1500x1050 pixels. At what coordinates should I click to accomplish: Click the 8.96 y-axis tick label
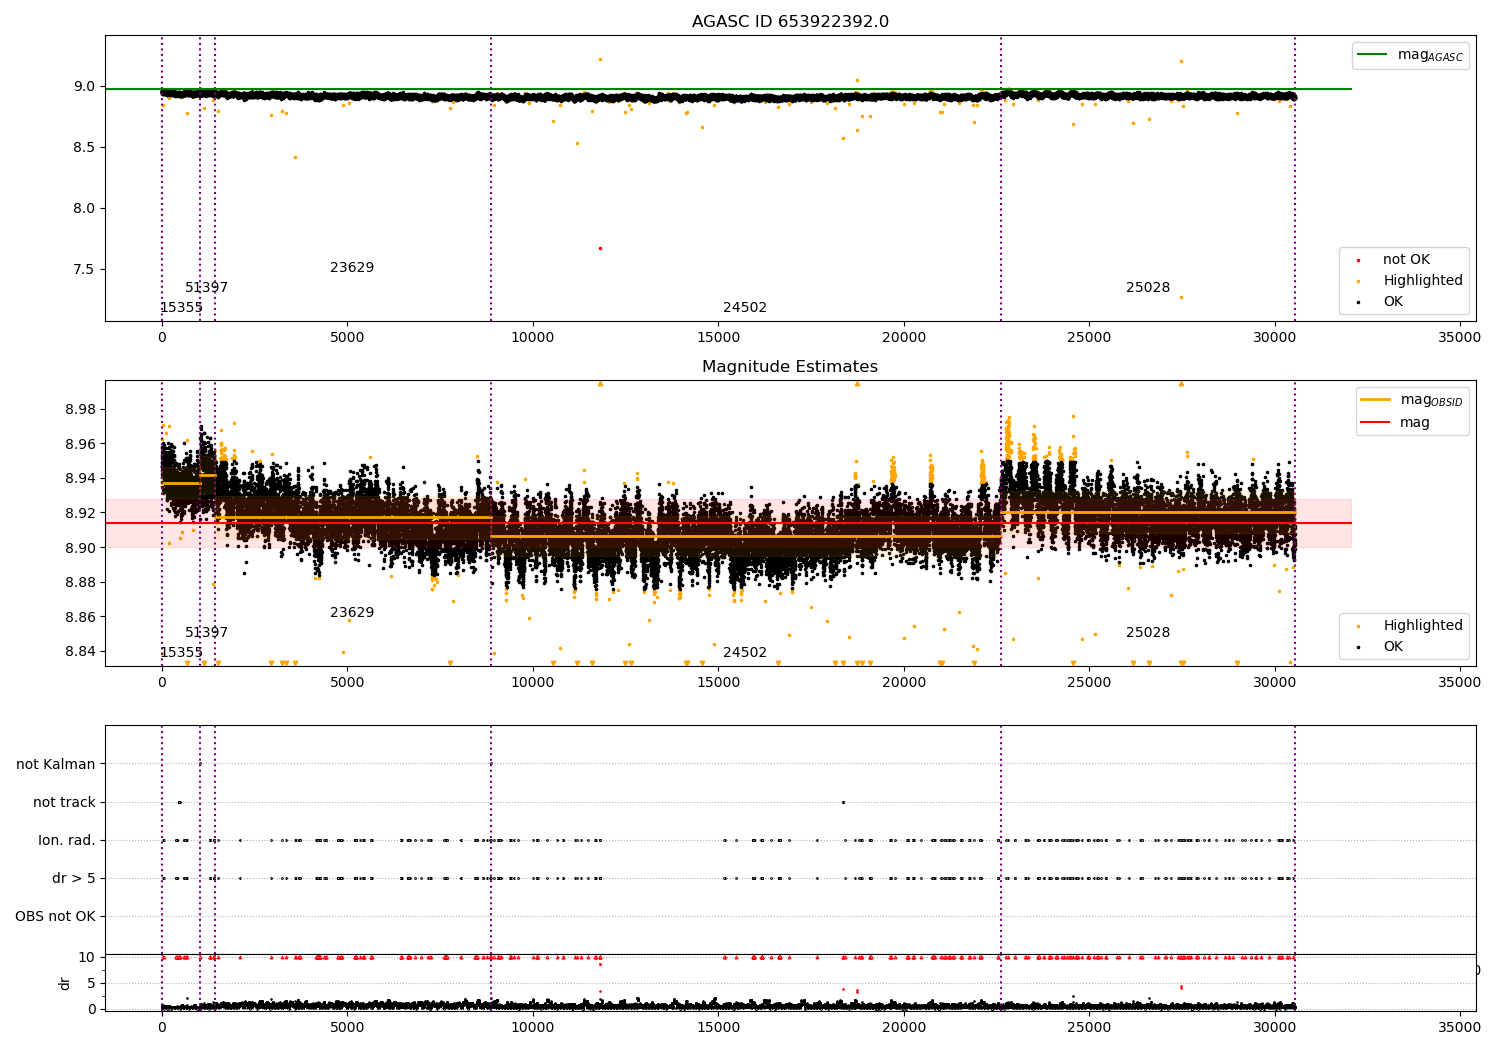[80, 444]
